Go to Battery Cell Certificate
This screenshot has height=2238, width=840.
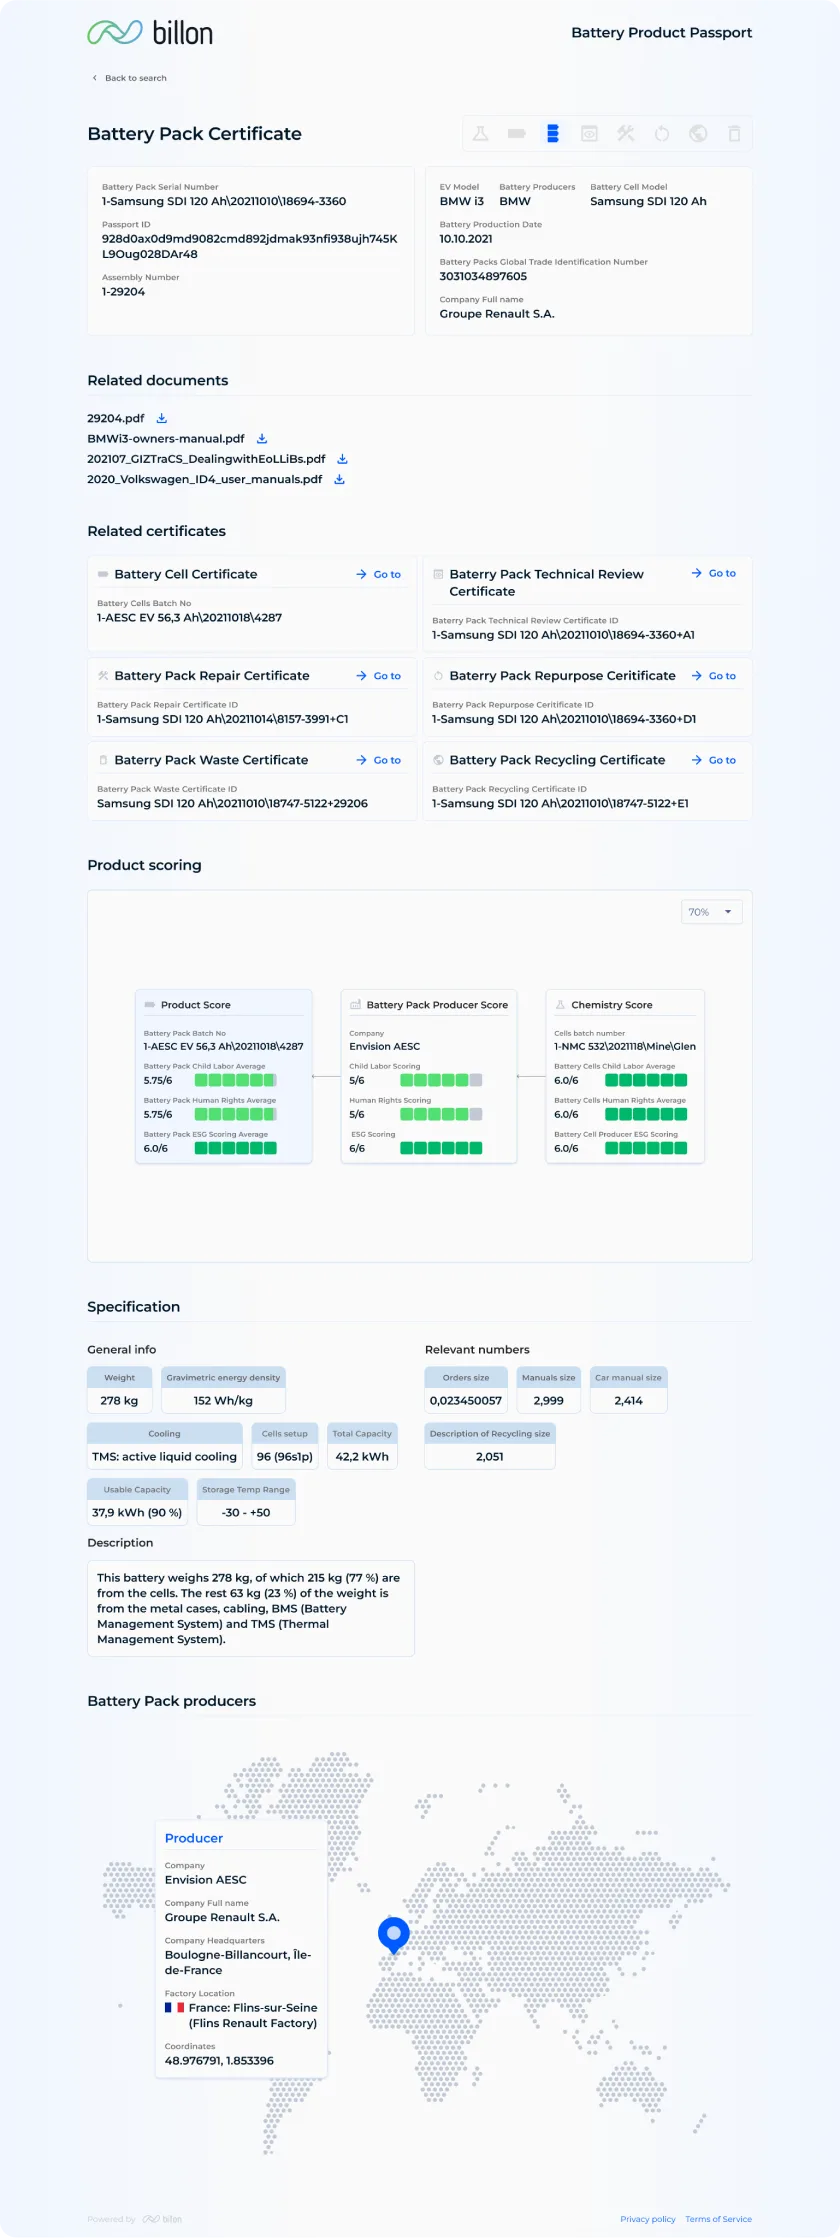coord(379,575)
